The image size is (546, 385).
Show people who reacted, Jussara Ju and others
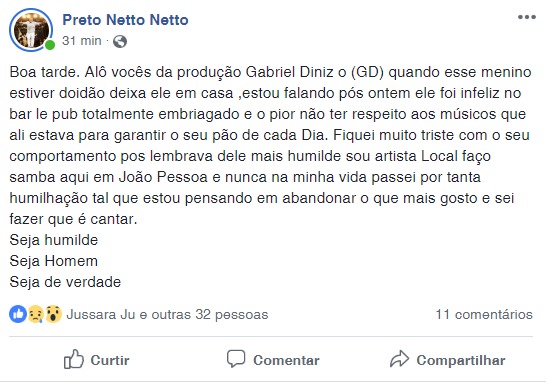click(167, 314)
